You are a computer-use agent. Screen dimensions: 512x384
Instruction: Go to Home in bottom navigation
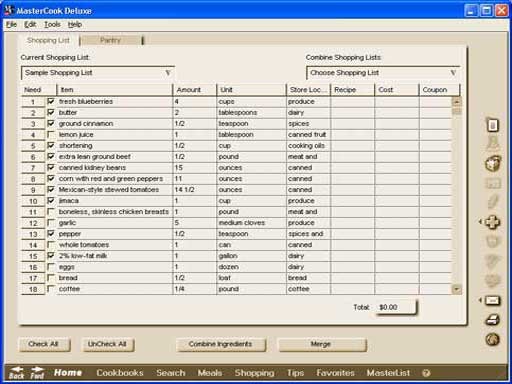68,373
